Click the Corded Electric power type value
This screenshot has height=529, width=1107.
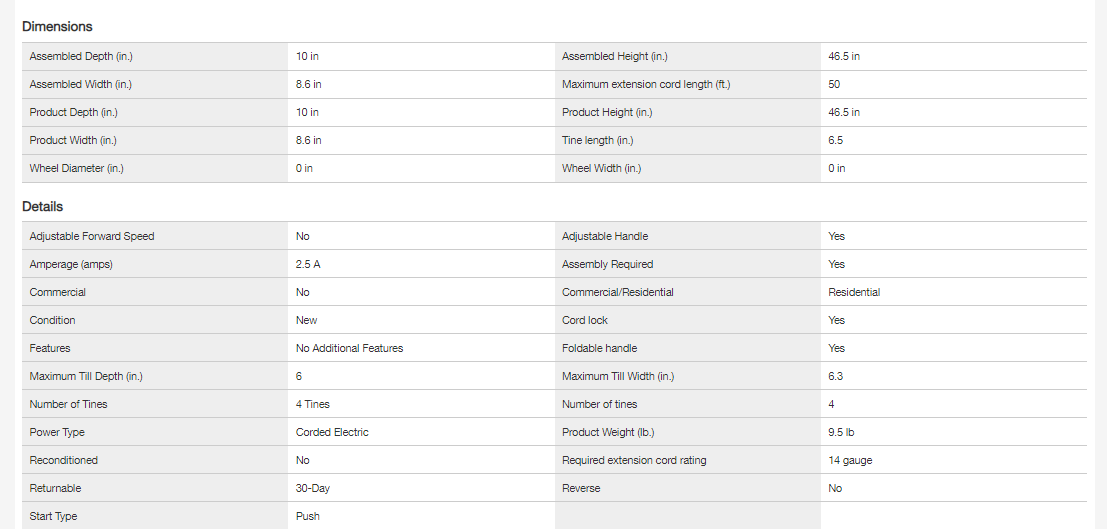332,433
